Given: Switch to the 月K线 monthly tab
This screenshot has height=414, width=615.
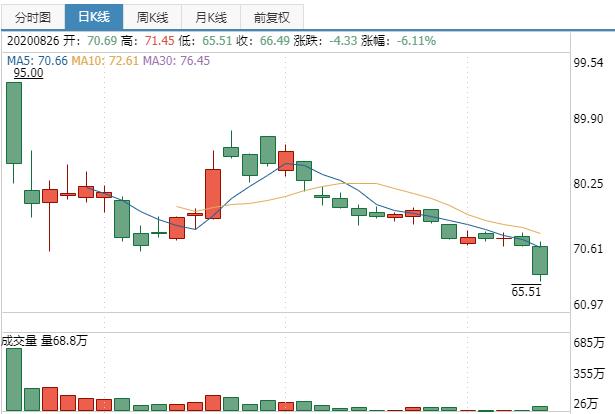Looking at the screenshot, I should click(x=210, y=17).
